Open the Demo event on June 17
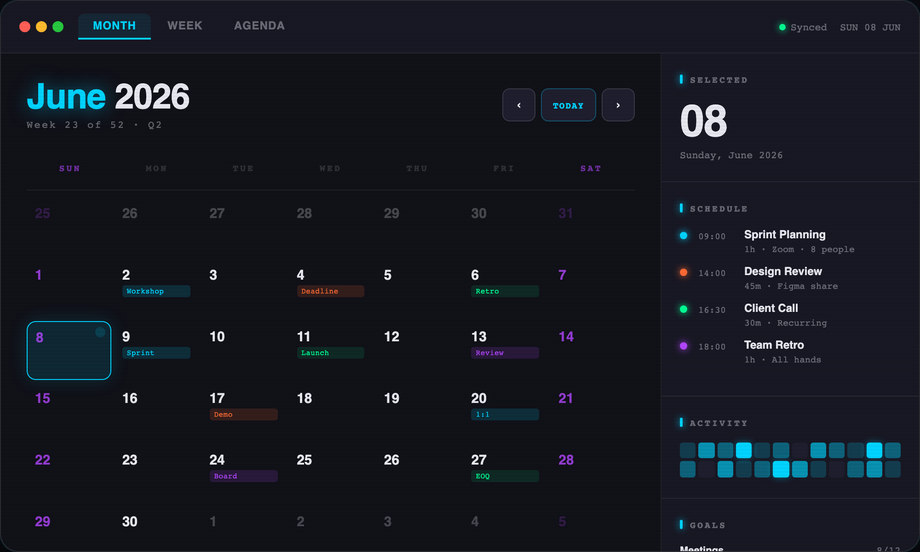The width and height of the screenshot is (920, 552). (x=243, y=414)
